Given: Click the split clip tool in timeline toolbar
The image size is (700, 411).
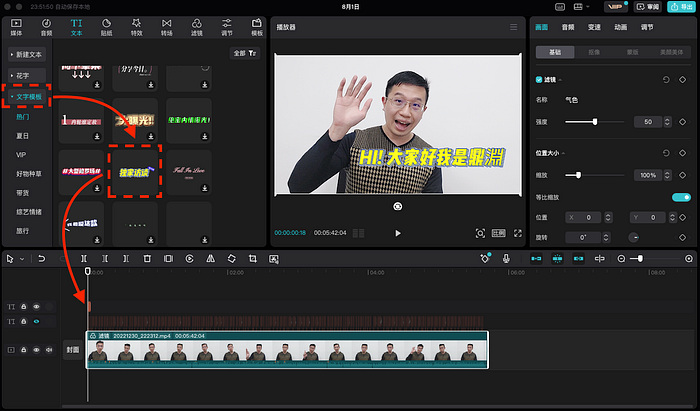Looking at the screenshot, I should click(x=84, y=259).
